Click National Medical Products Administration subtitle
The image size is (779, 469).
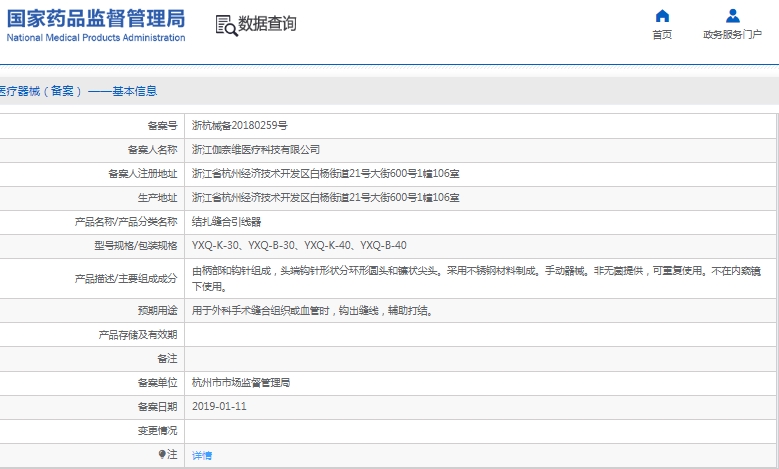tap(96, 38)
